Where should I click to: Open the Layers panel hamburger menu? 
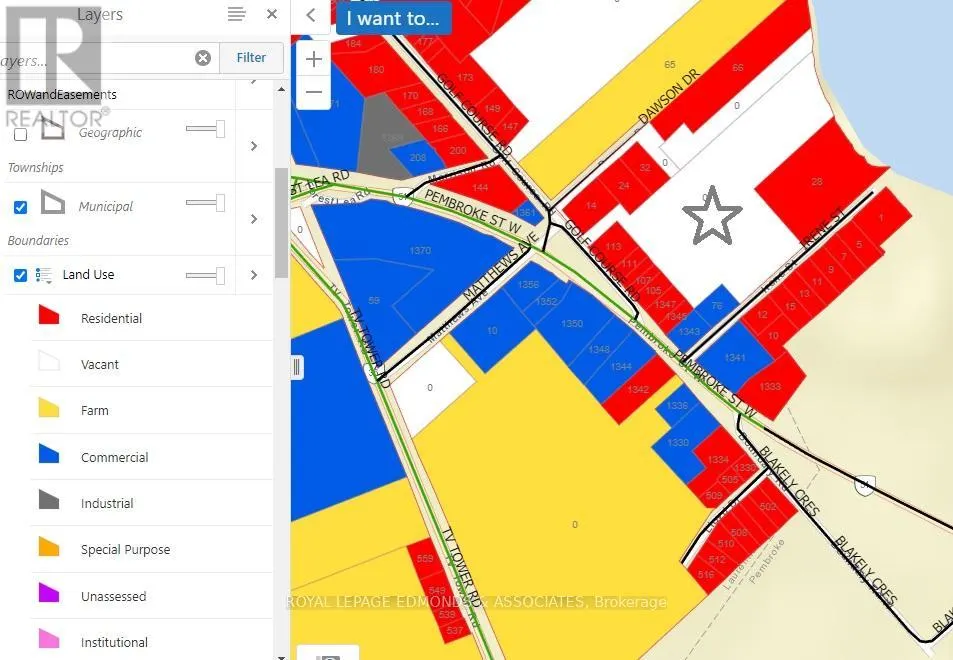point(236,14)
